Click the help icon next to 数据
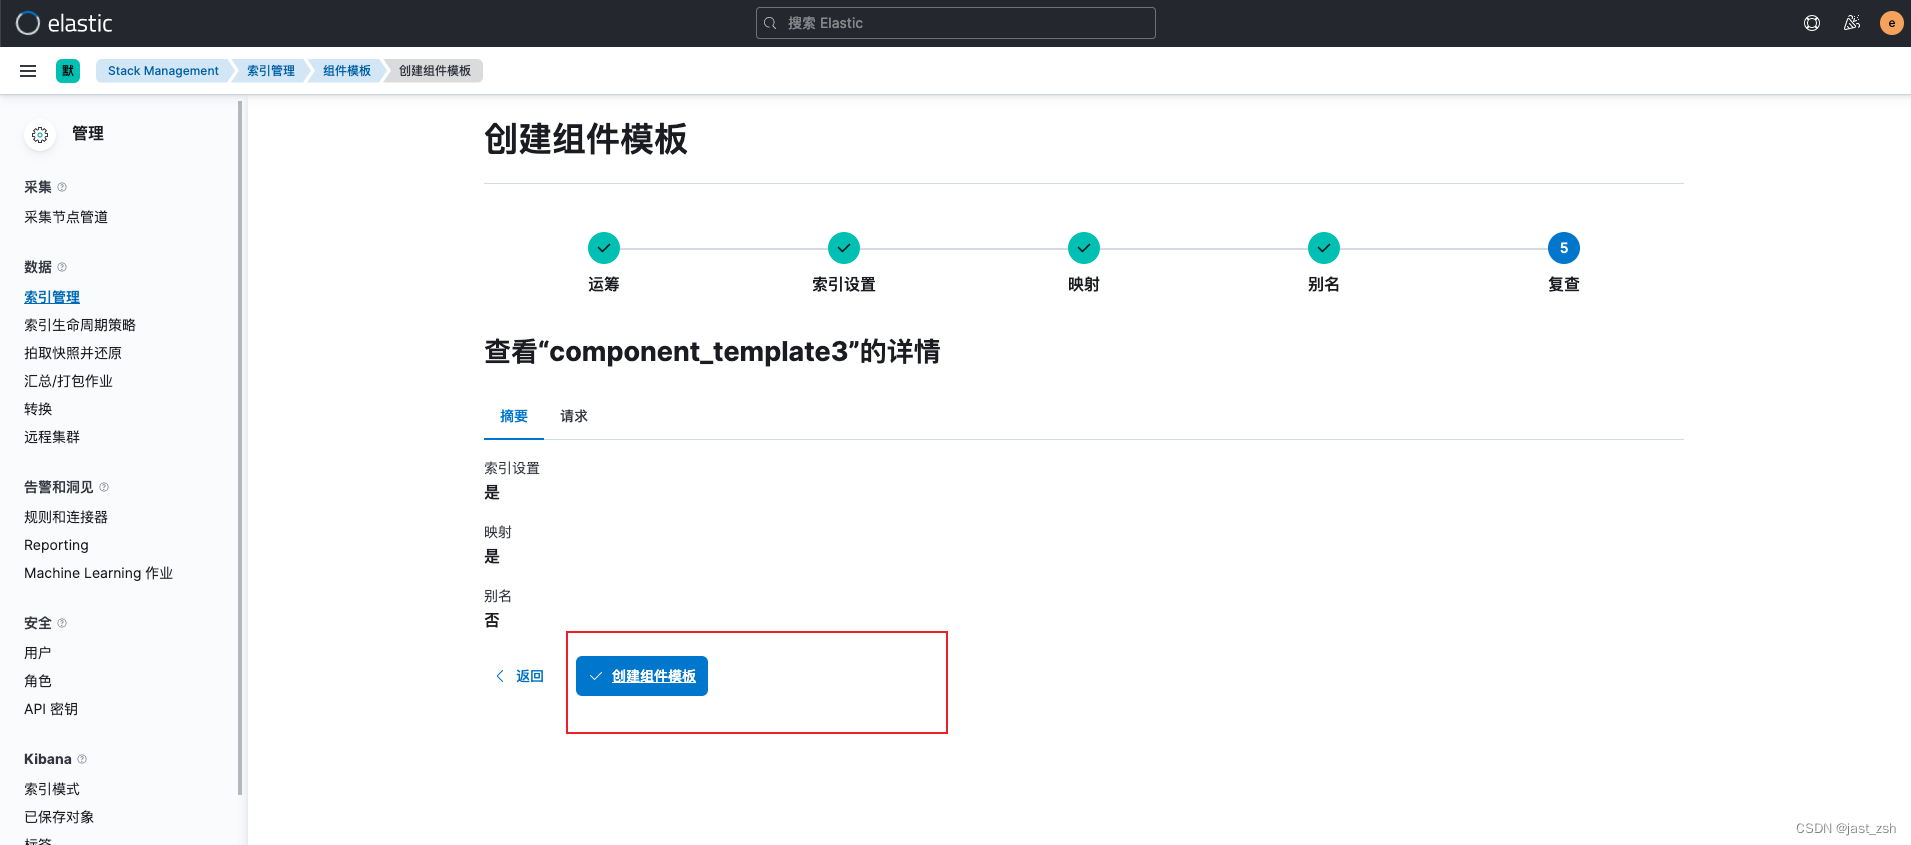This screenshot has width=1911, height=845. (62, 267)
